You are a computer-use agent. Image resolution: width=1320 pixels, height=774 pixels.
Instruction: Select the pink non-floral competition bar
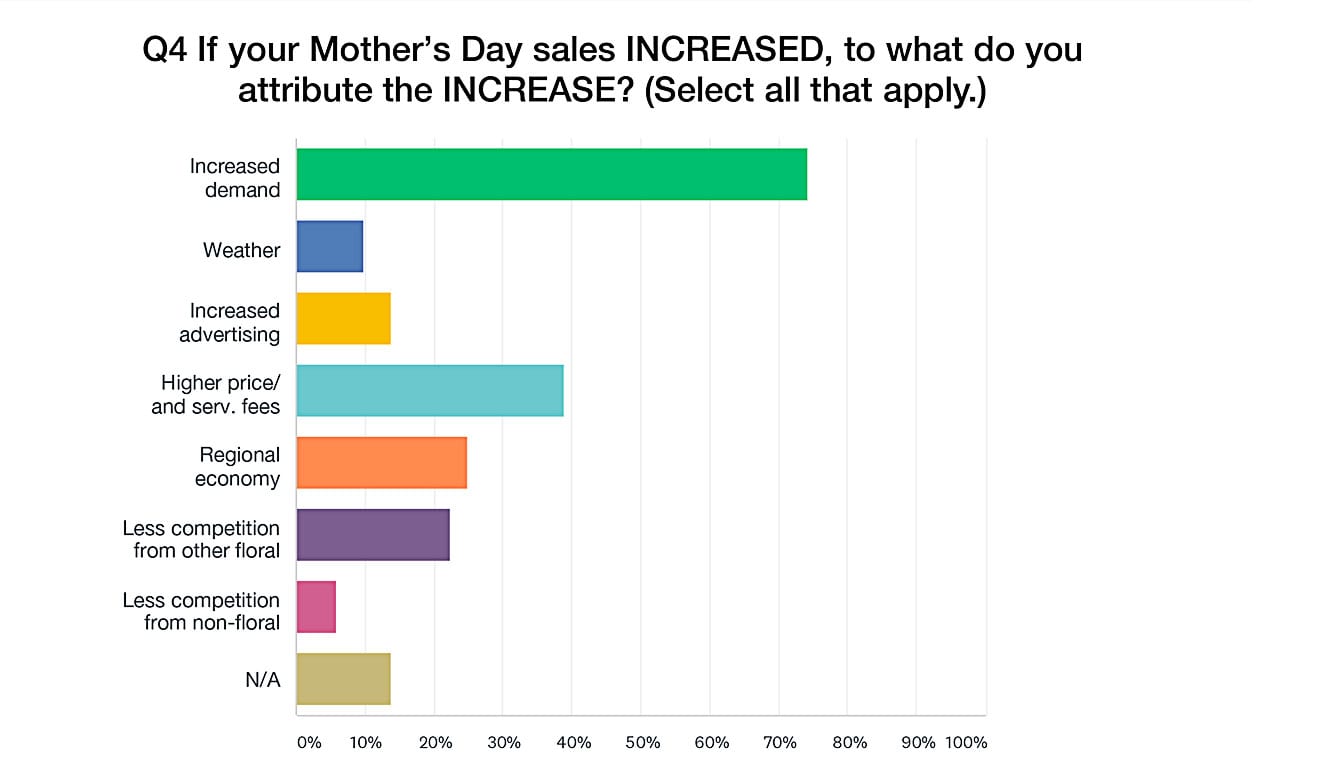(x=316, y=607)
